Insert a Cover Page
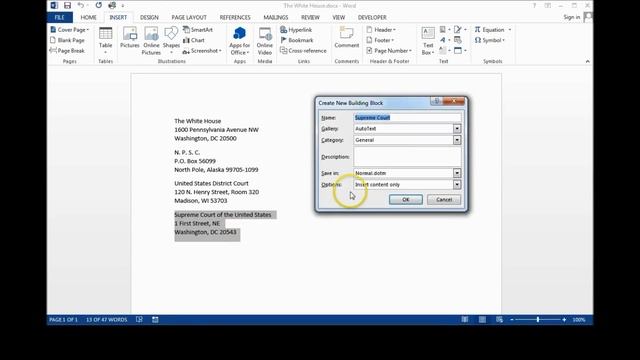Screen dimensions: 640x360 coord(69,30)
